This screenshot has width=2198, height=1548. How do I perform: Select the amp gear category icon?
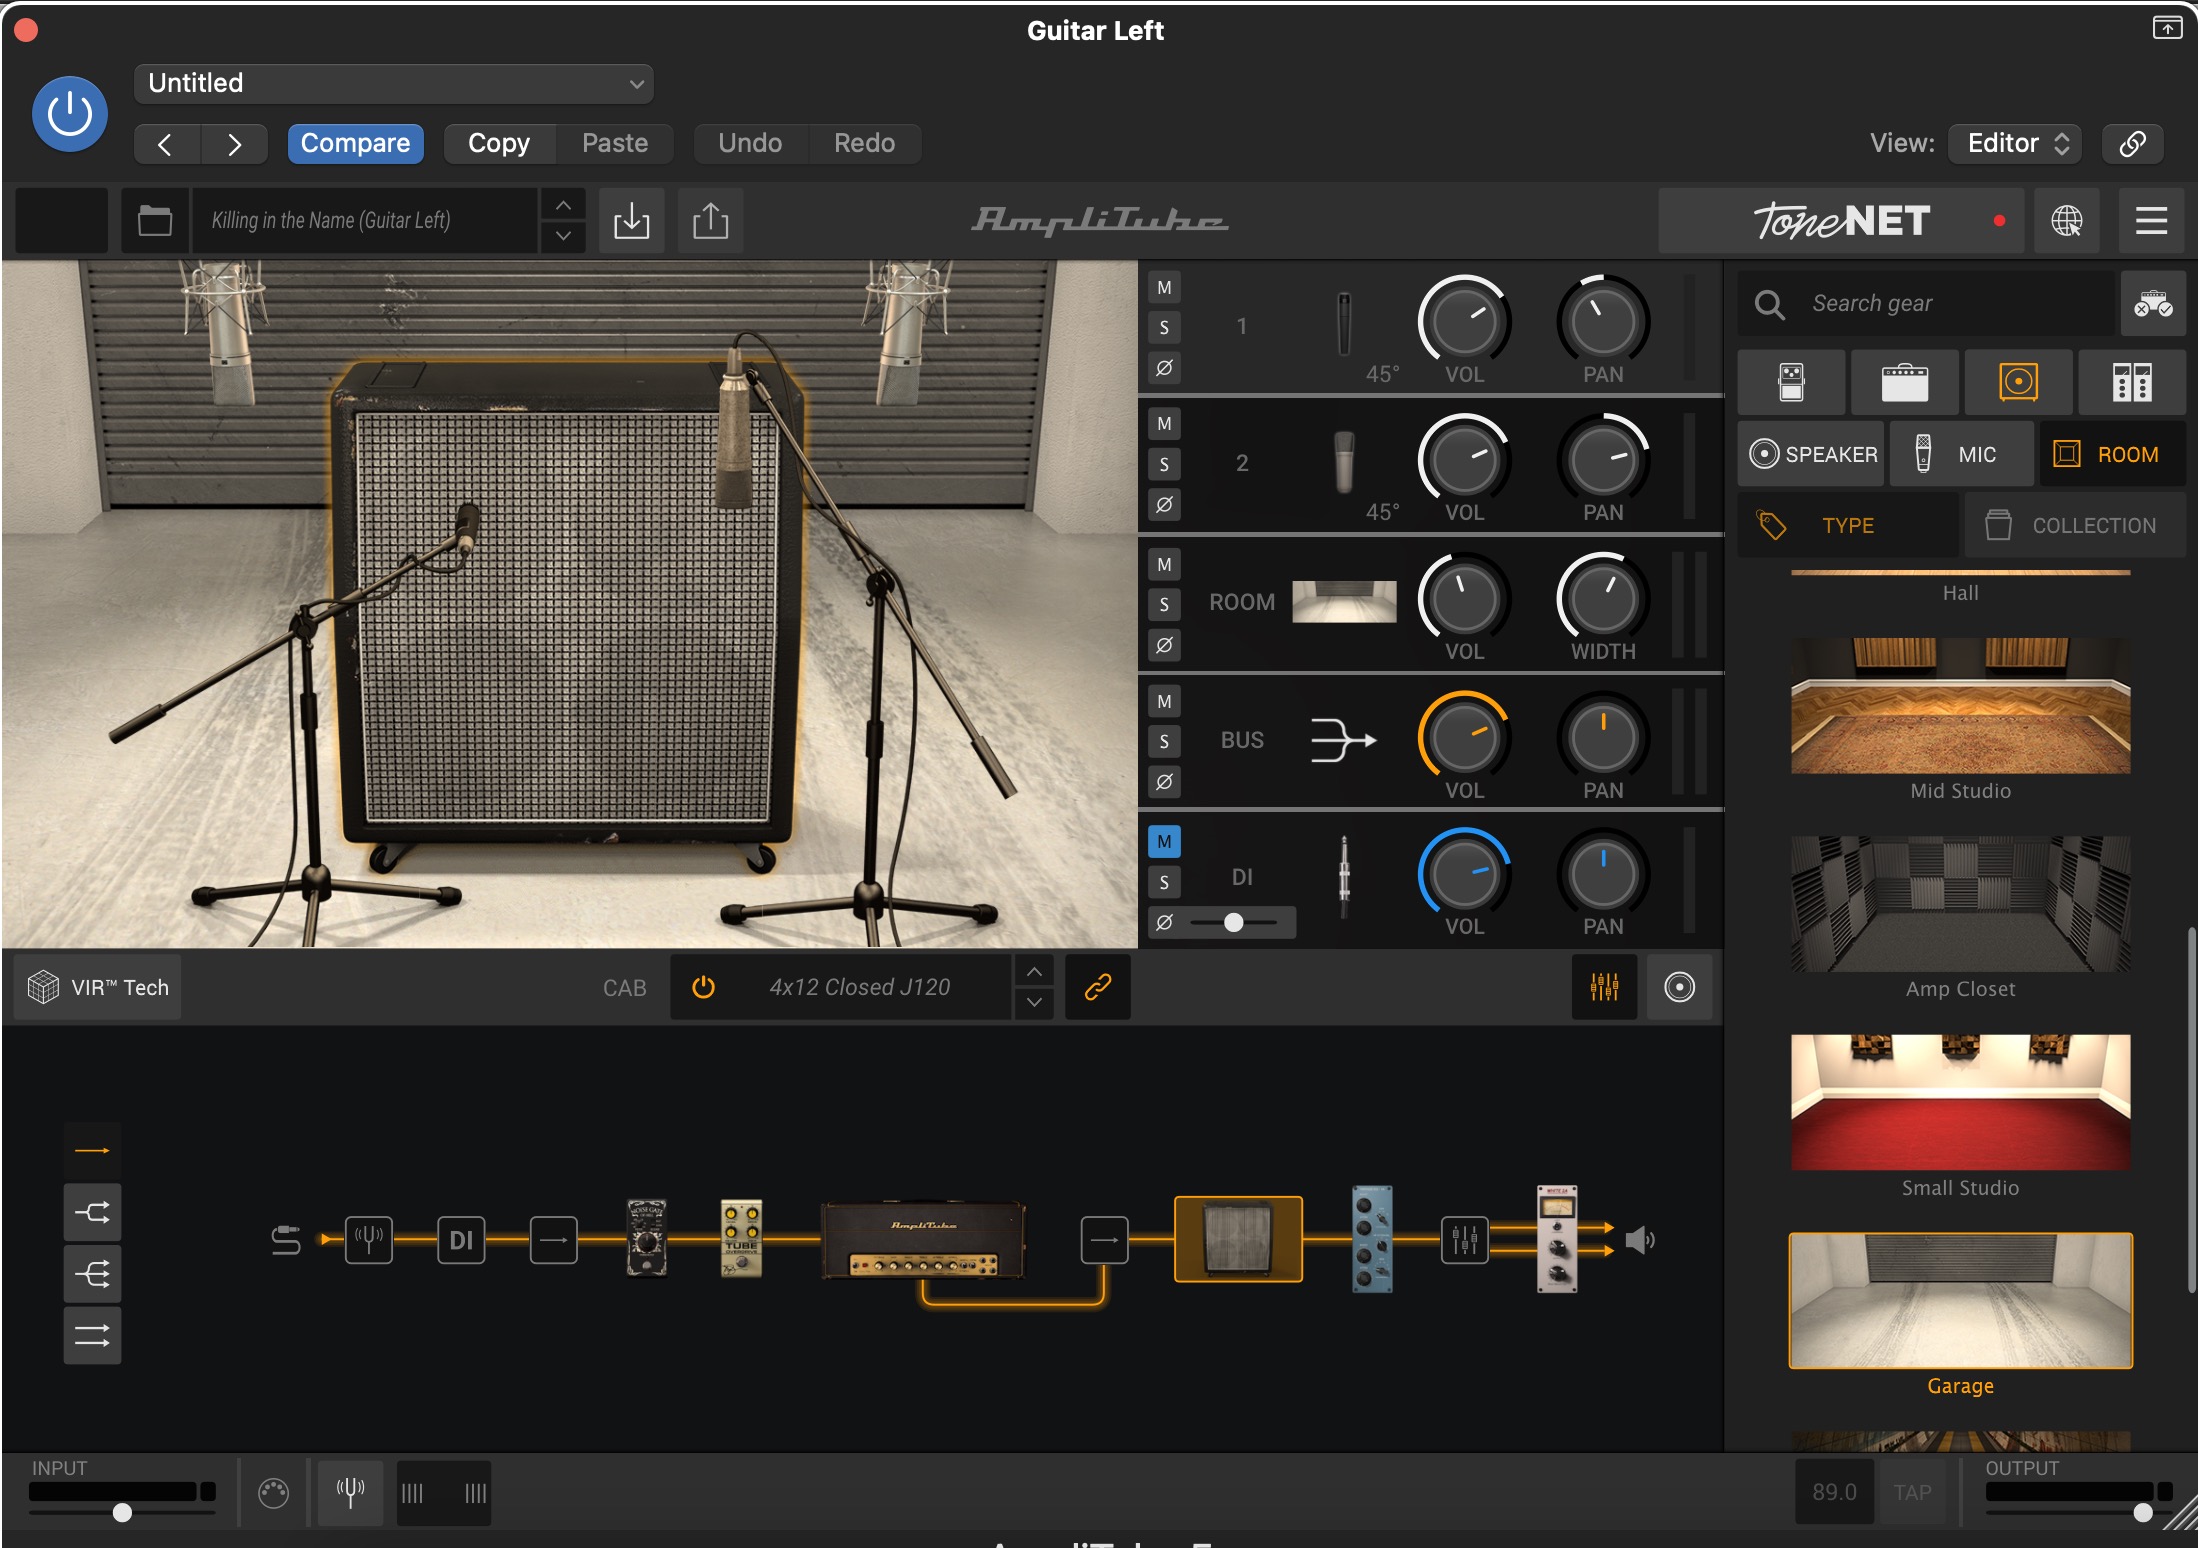tap(1904, 382)
